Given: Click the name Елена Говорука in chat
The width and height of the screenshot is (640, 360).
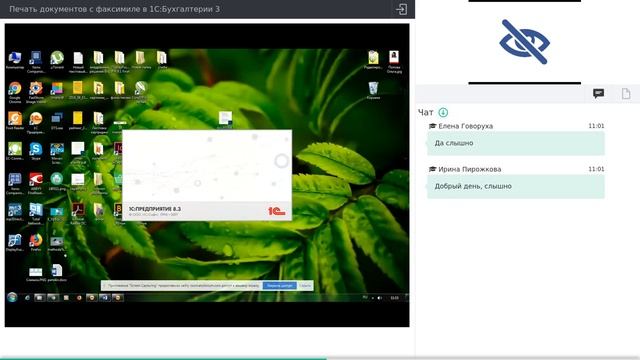Looking at the screenshot, I should pyautogui.click(x=465, y=126).
